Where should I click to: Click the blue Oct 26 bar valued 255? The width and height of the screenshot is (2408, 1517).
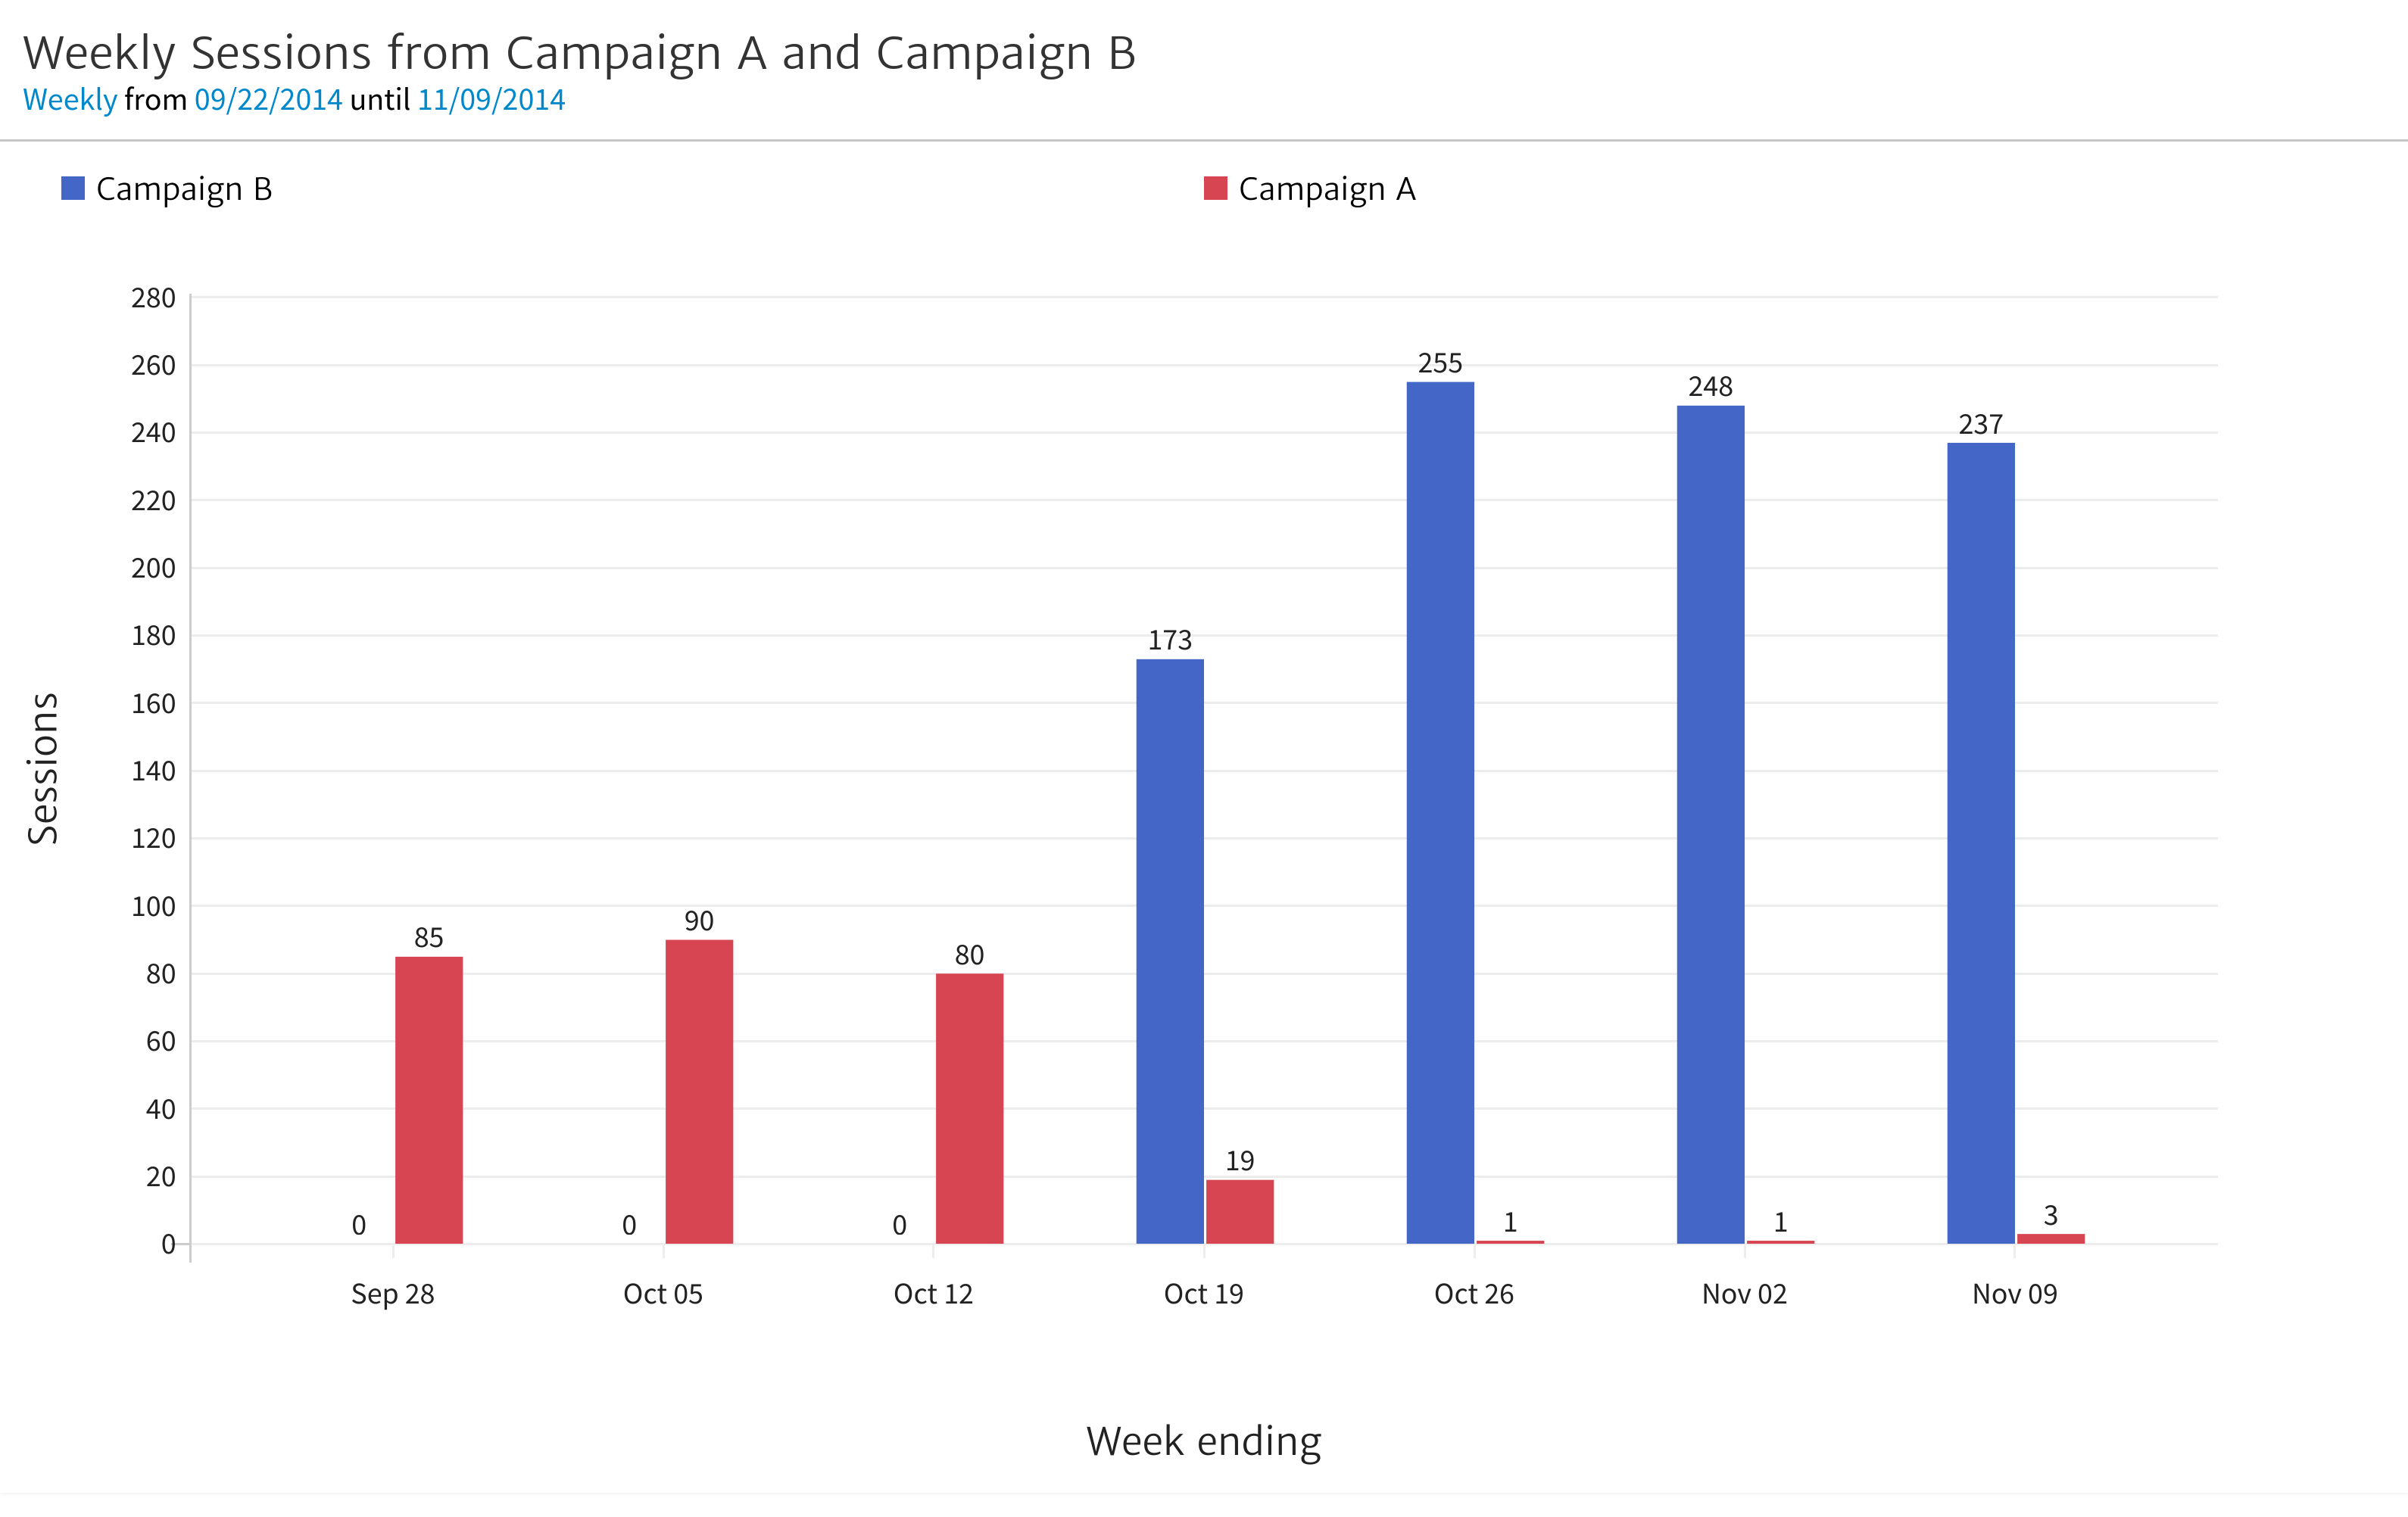tap(1440, 812)
